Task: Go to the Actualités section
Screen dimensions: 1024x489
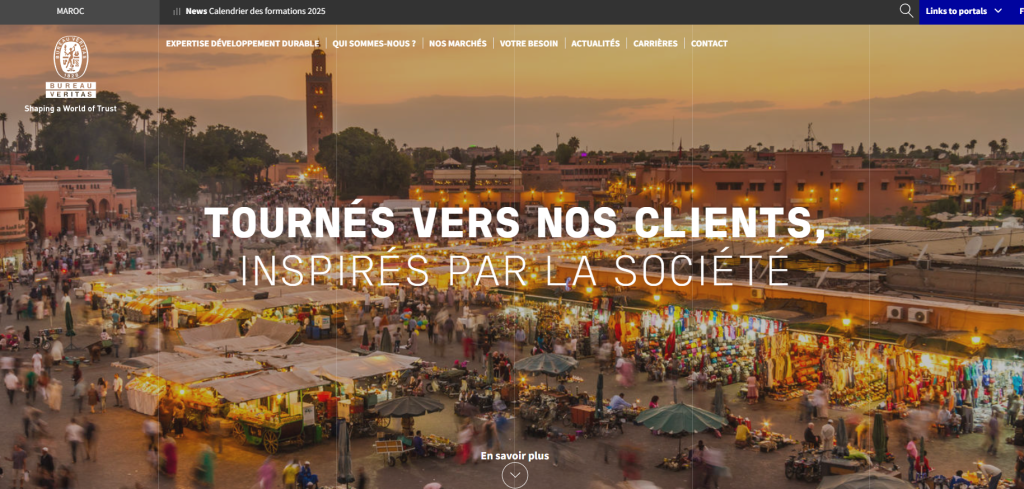Action: [595, 44]
